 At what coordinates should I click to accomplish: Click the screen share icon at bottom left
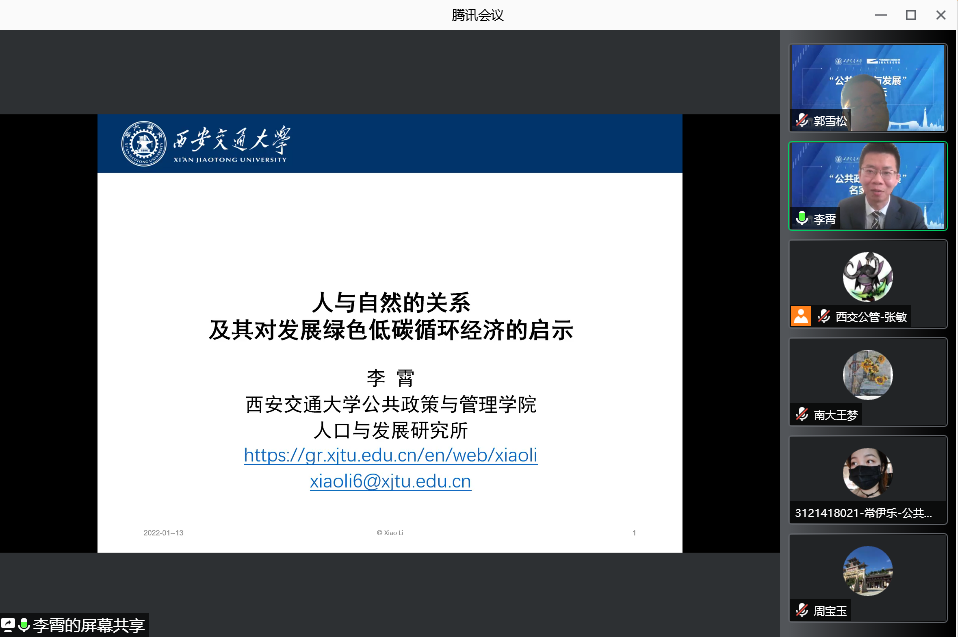pyautogui.click(x=8, y=625)
